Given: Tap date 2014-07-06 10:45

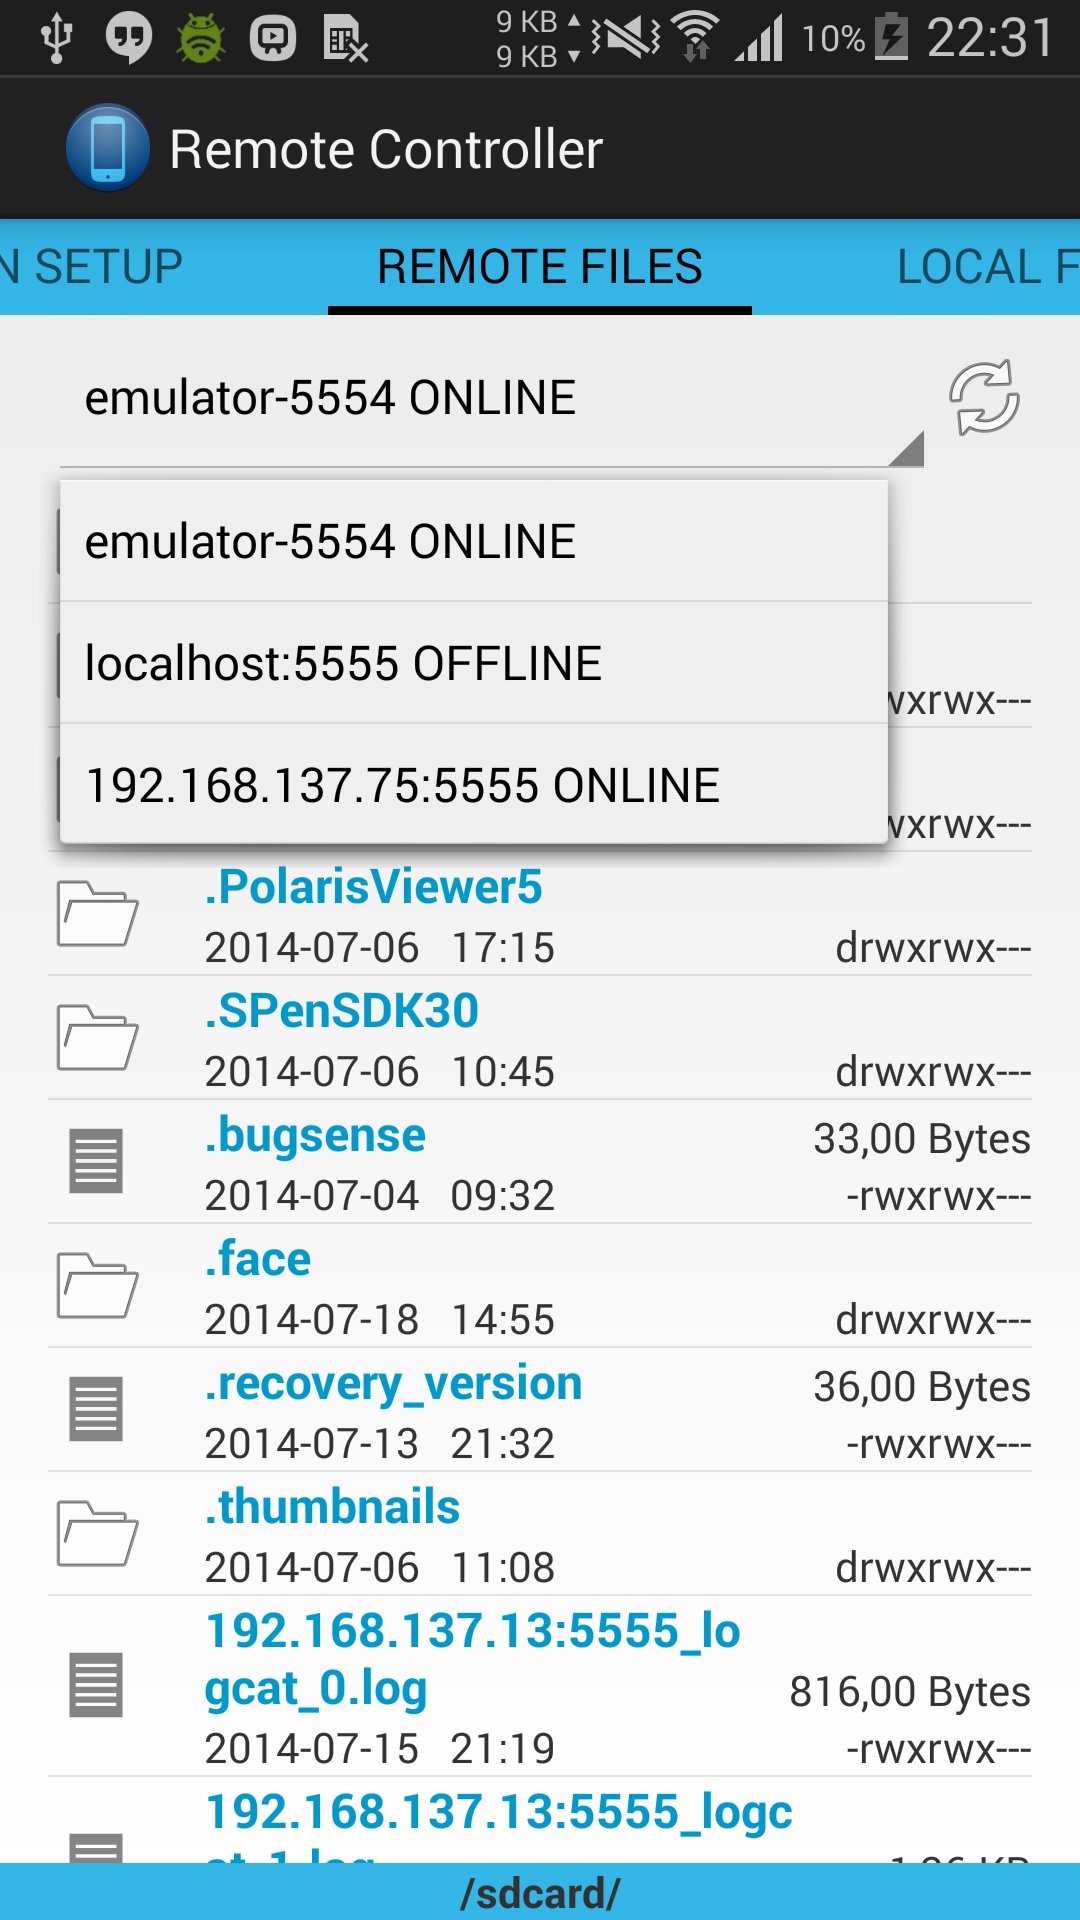Looking at the screenshot, I should pyautogui.click(x=379, y=1072).
